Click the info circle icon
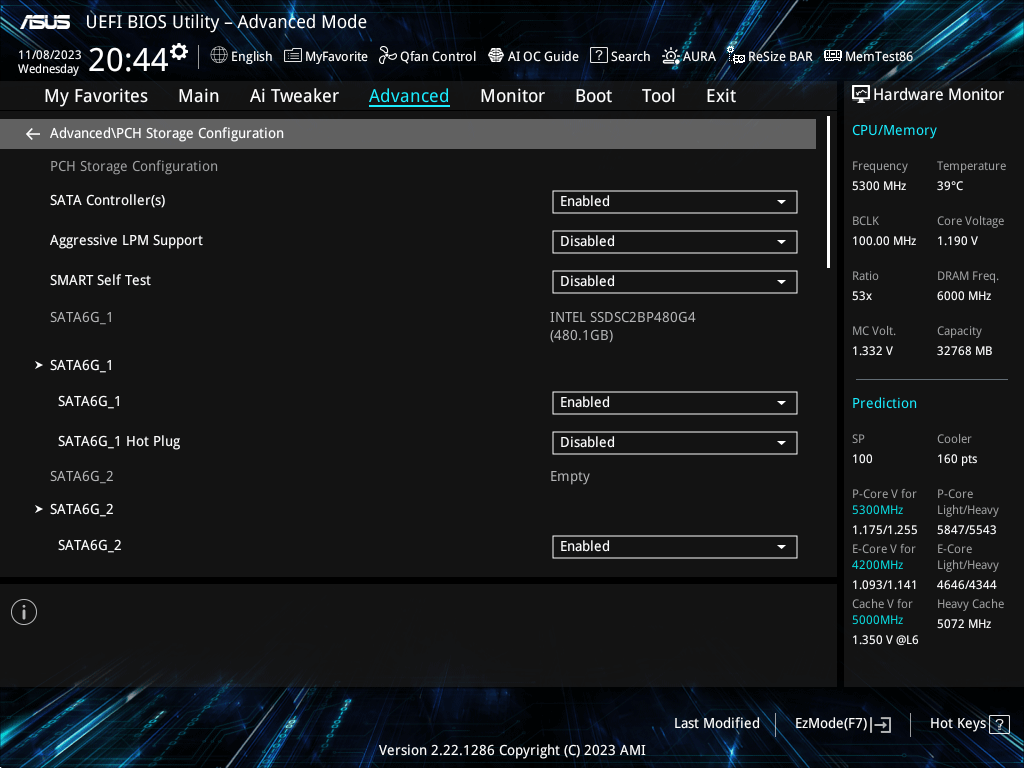Screen dimensions: 1024x768 tap(24, 612)
